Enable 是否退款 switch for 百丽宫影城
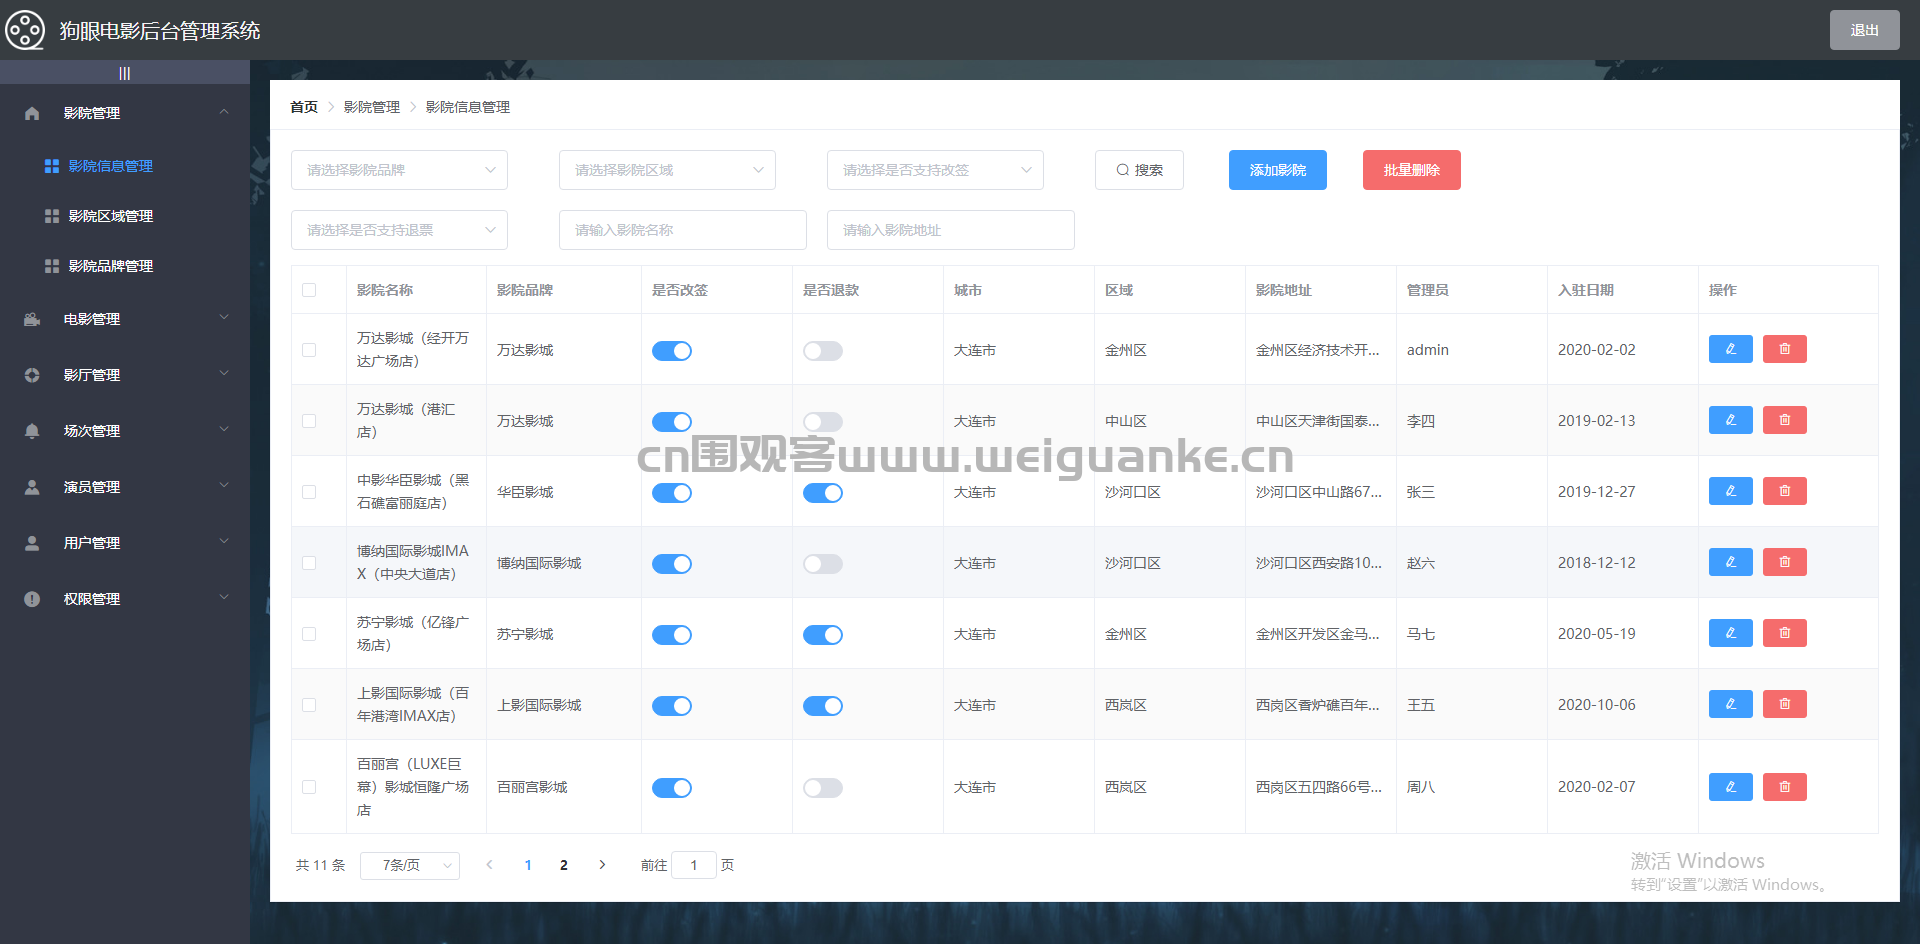This screenshot has width=1920, height=944. [823, 788]
